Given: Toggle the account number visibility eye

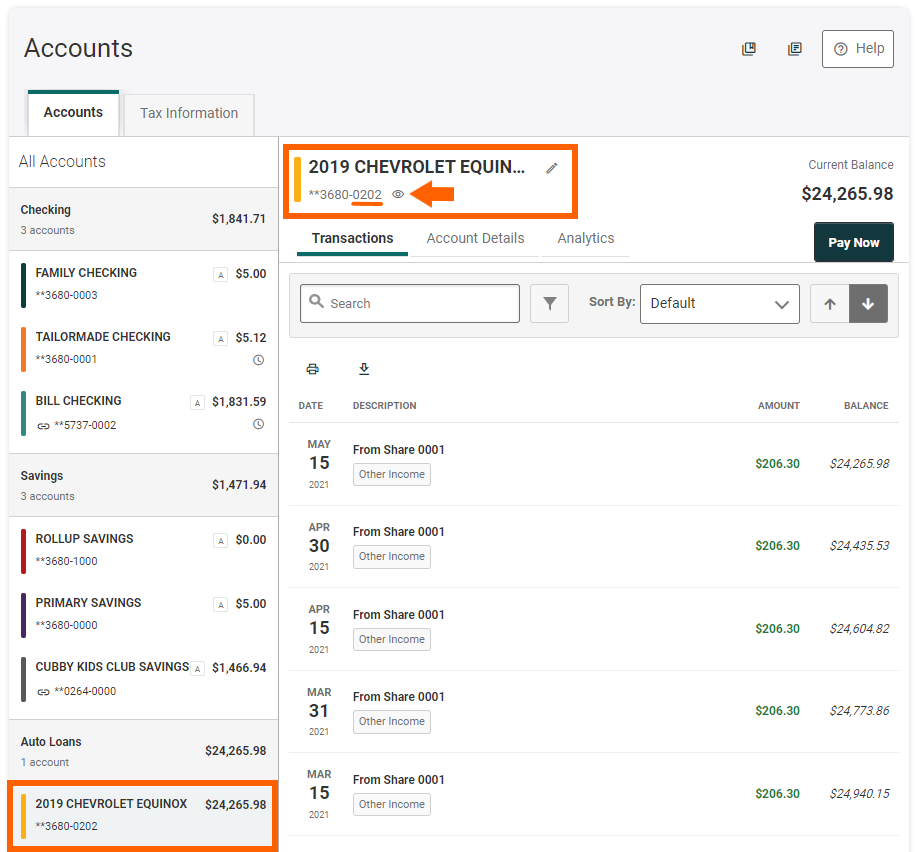Looking at the screenshot, I should [x=398, y=194].
